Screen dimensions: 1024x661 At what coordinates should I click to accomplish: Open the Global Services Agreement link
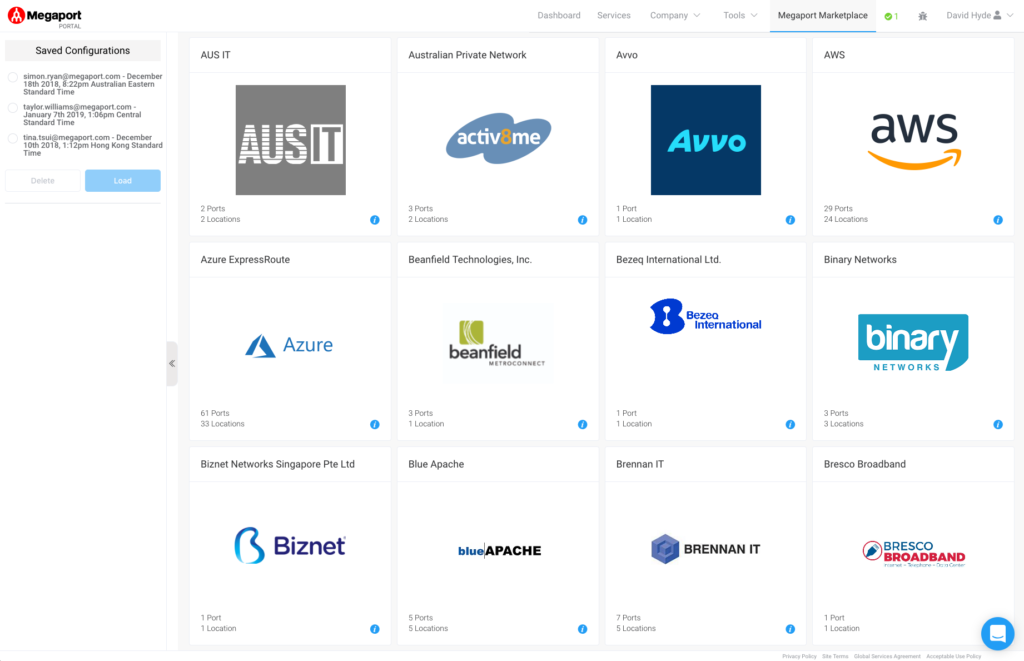(887, 656)
